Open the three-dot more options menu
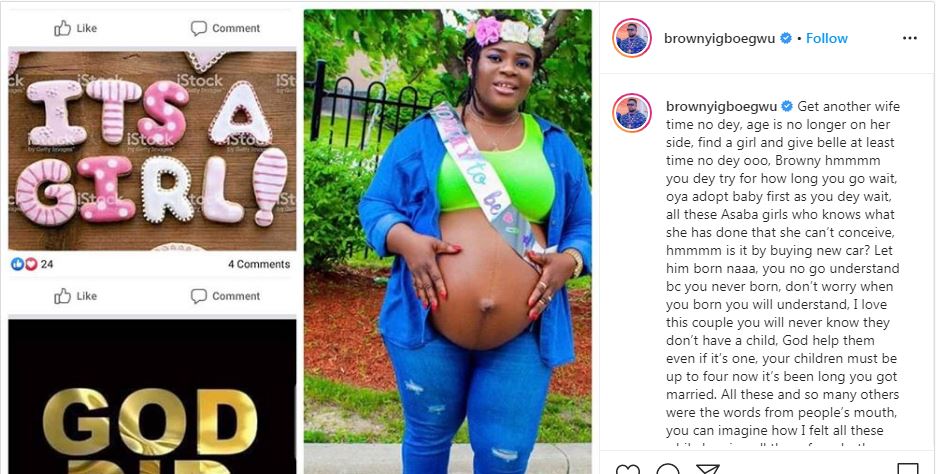 click(x=910, y=38)
